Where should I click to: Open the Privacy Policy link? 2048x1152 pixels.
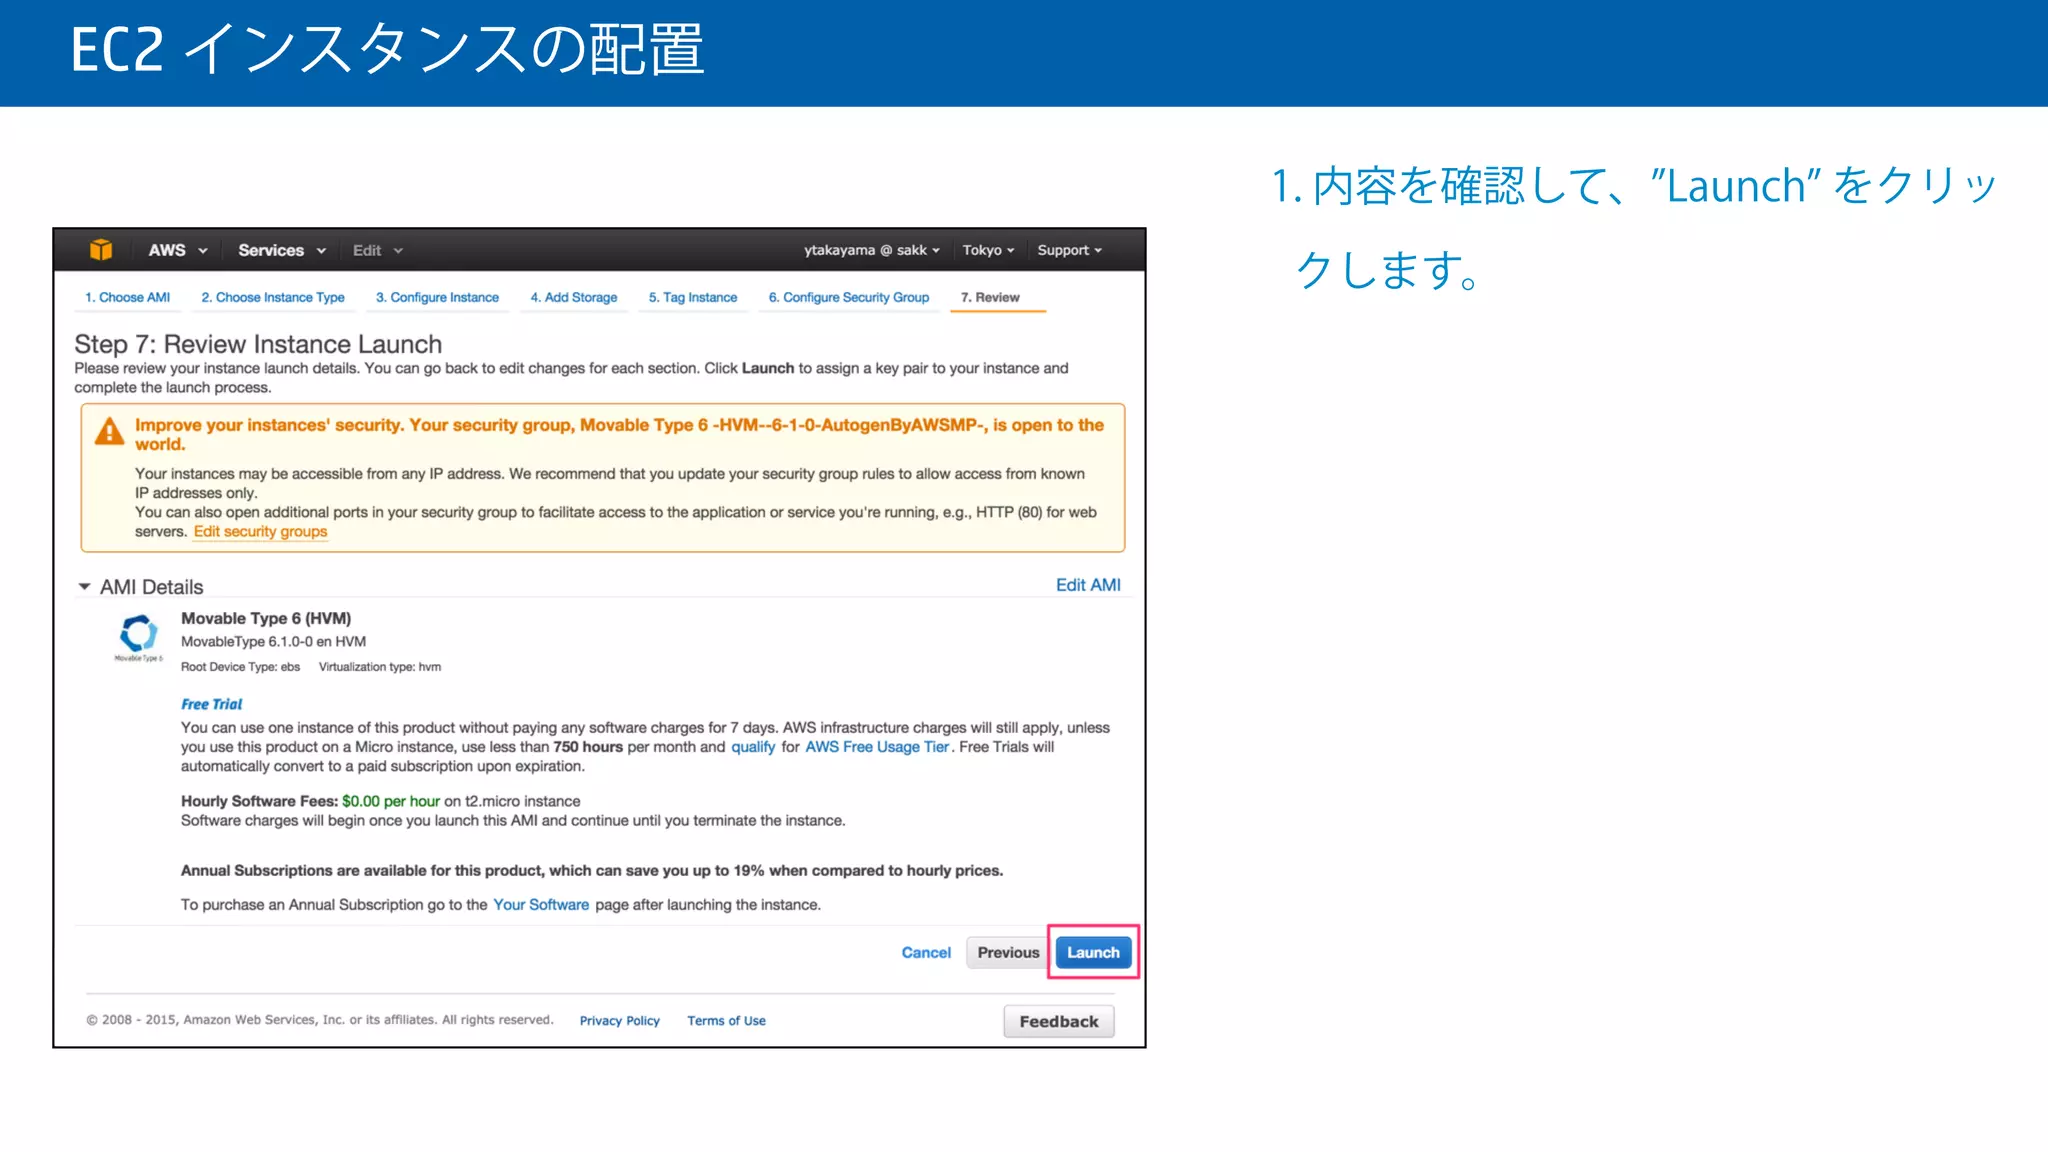(x=620, y=1021)
